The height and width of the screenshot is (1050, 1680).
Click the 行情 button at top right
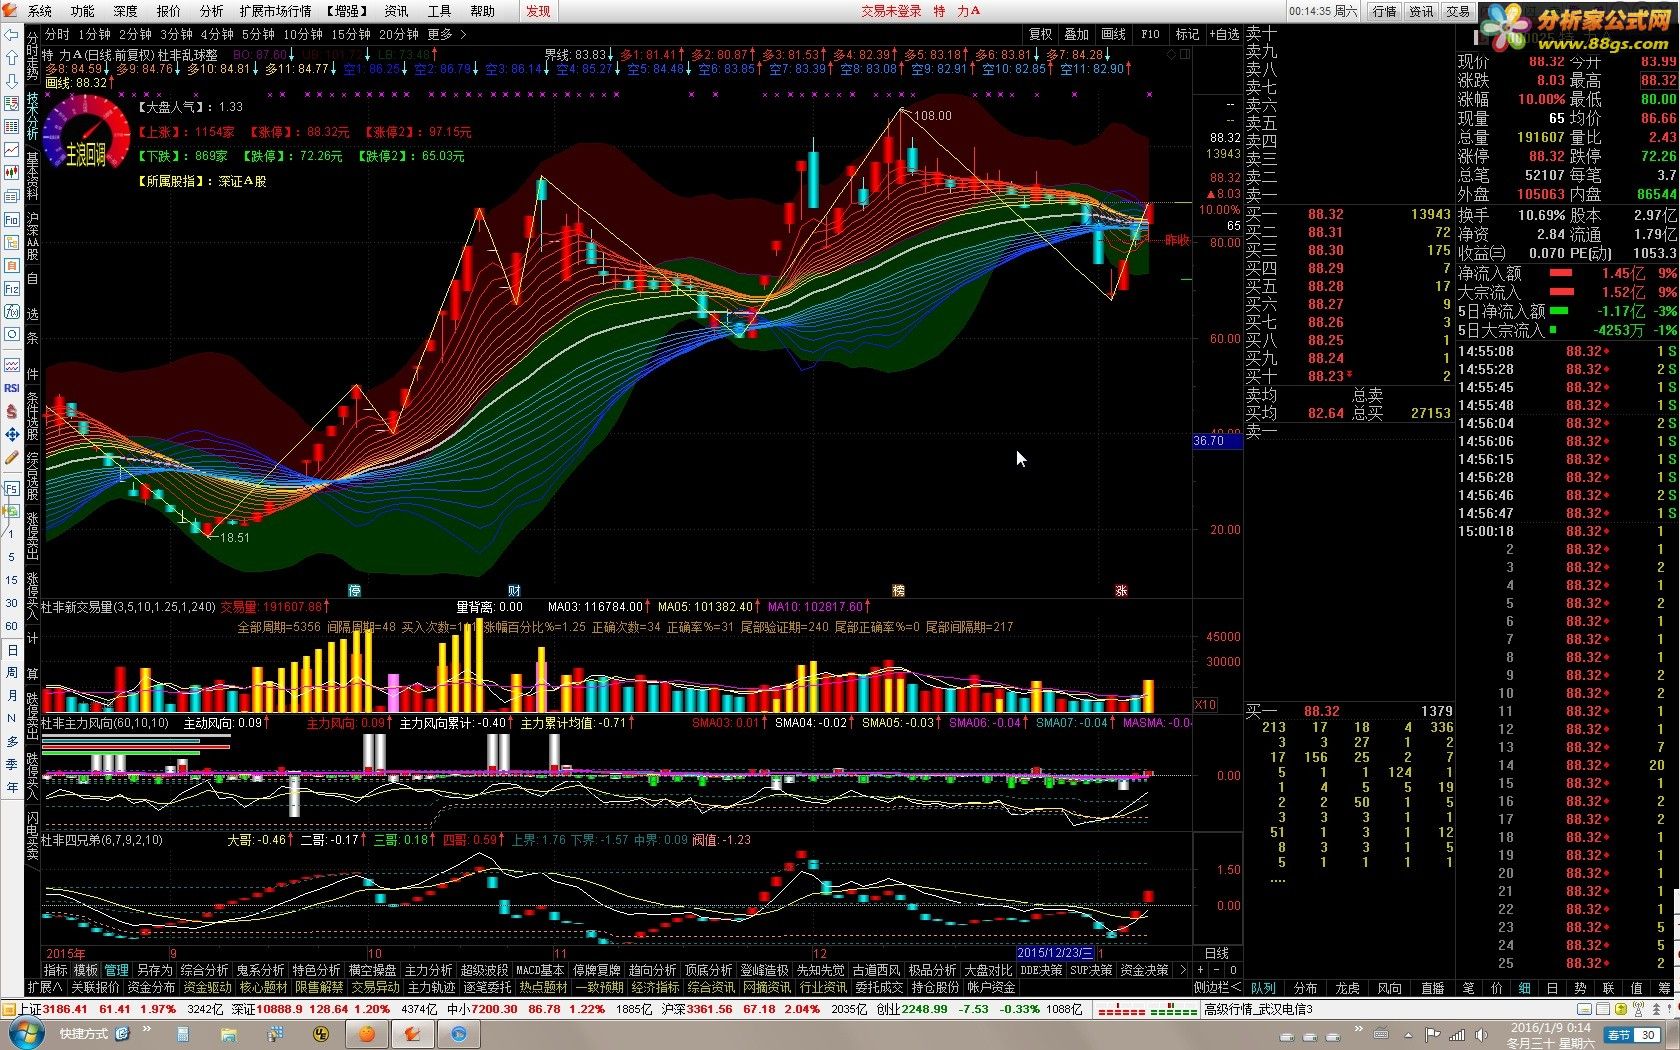[x=1384, y=11]
